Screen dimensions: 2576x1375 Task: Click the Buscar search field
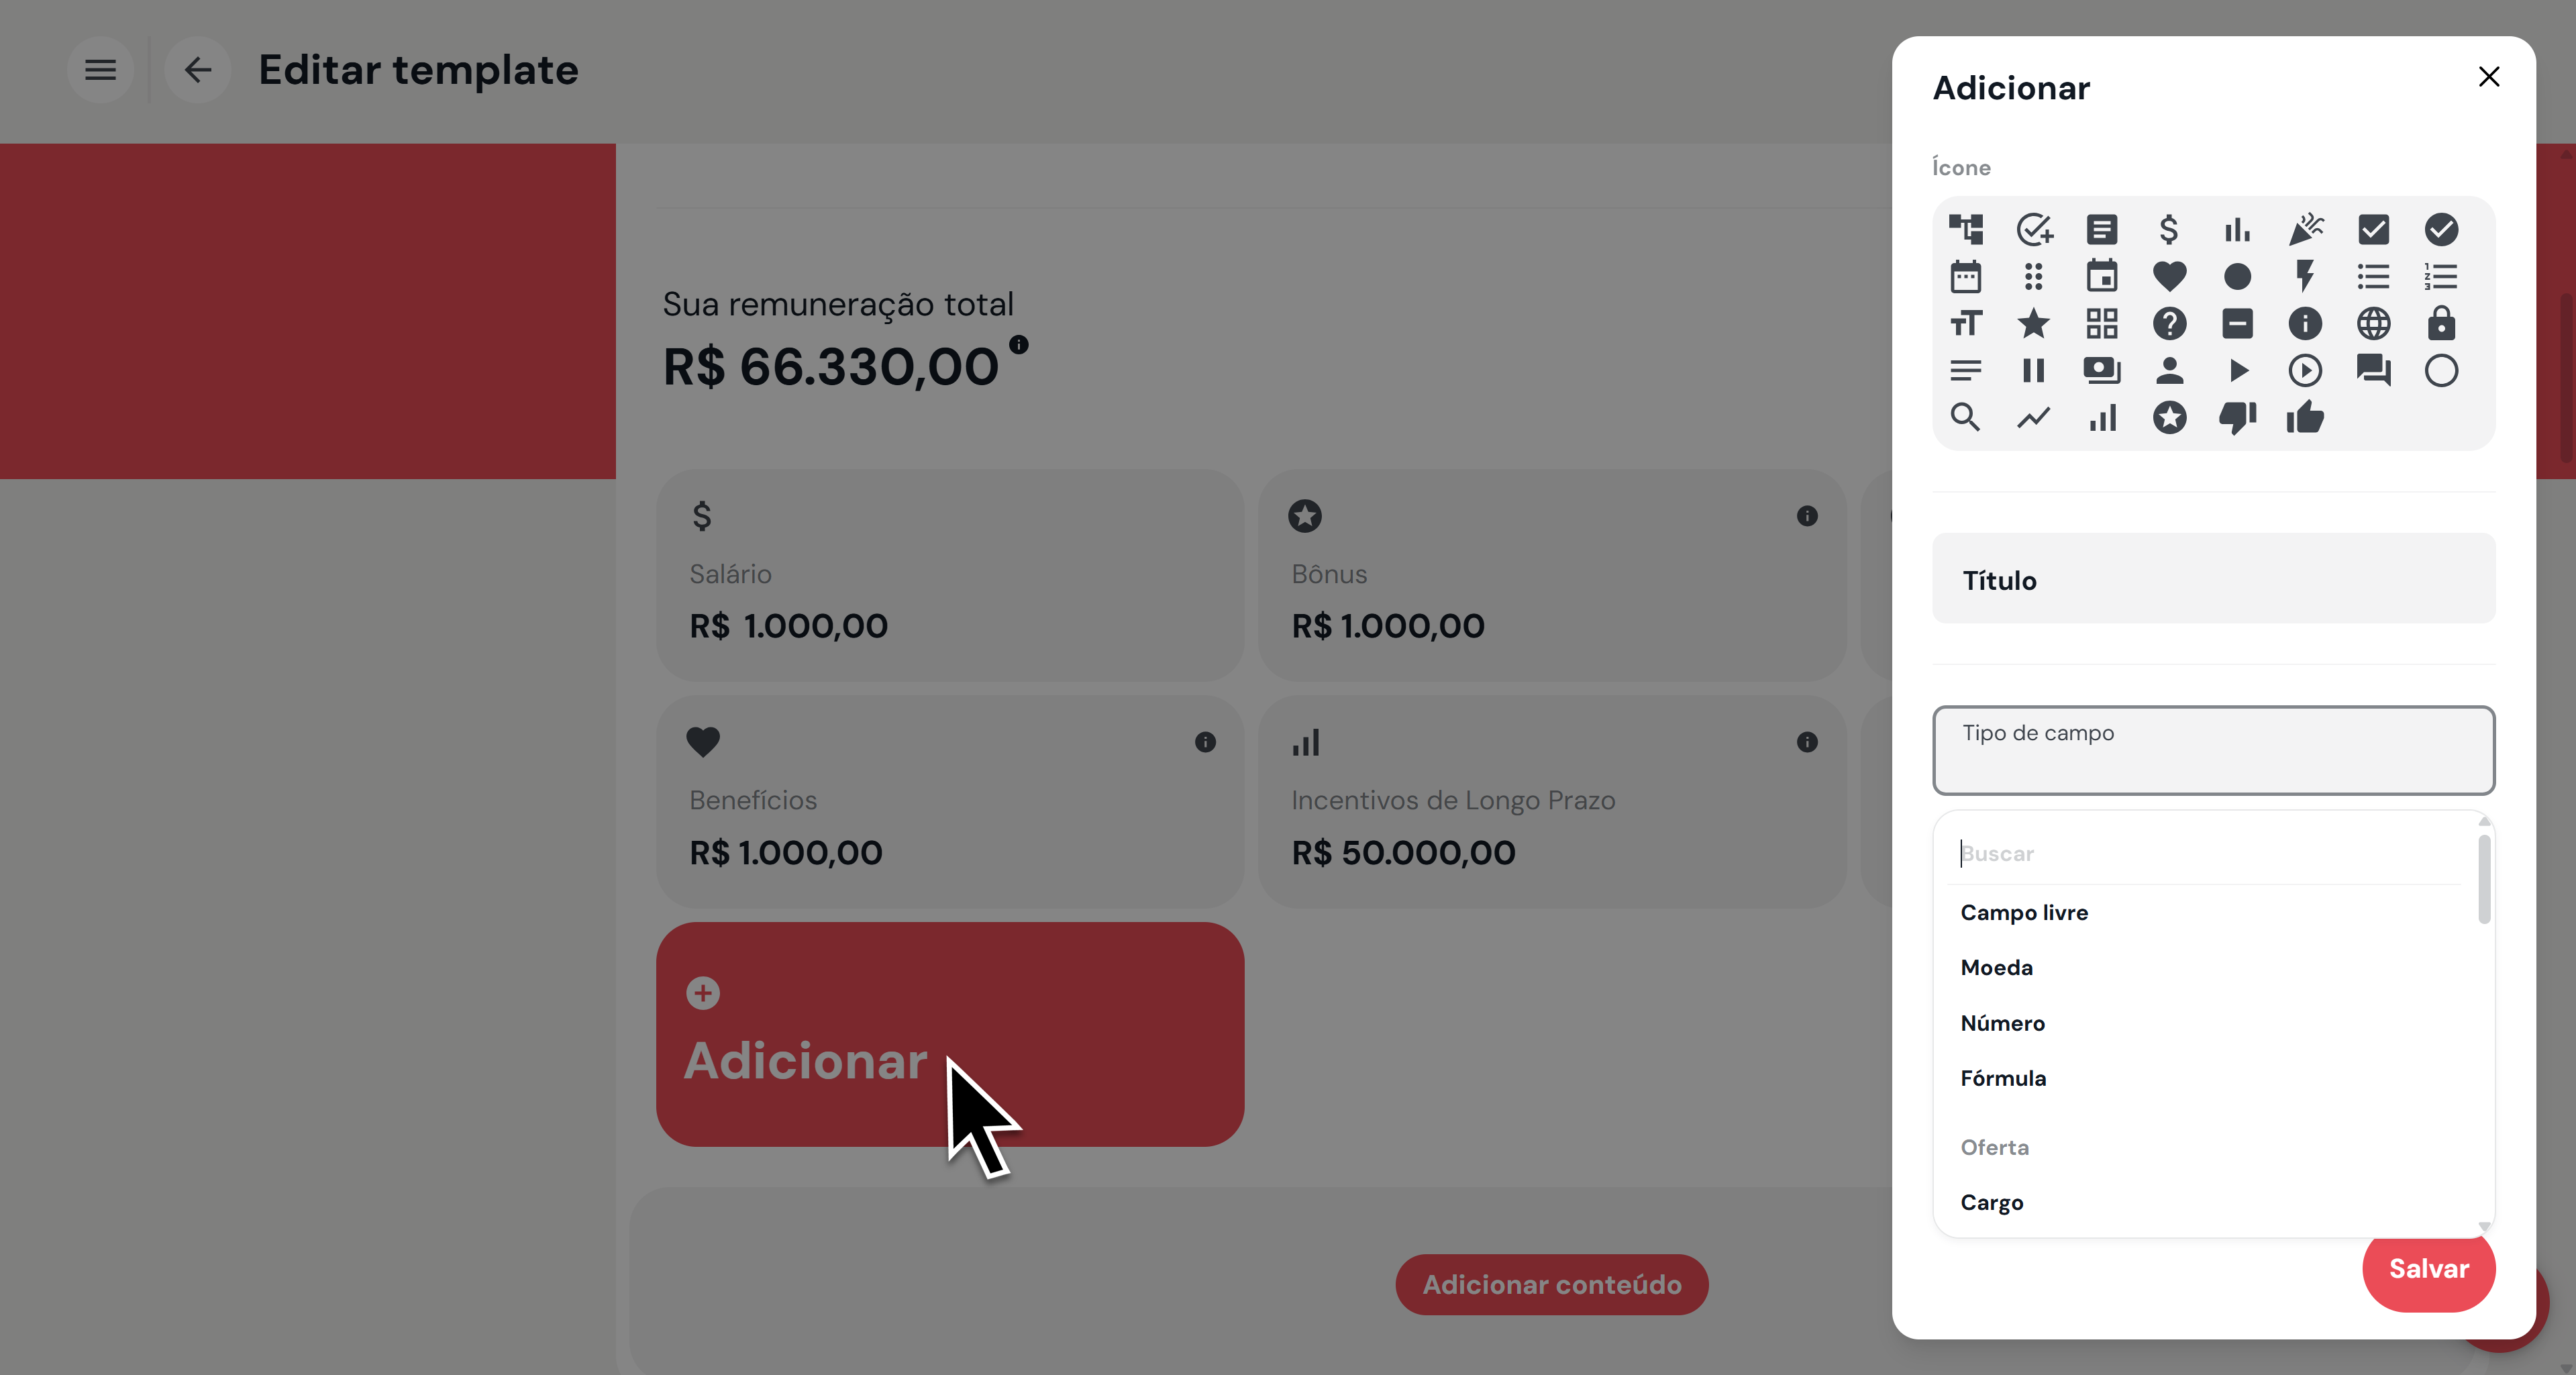[x=2207, y=854]
